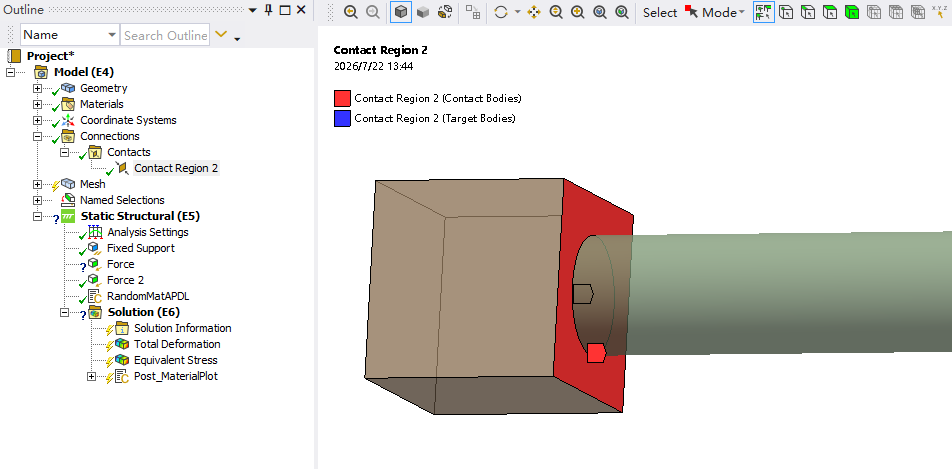This screenshot has height=469, width=952.
Task: Select Materials in the outline tree
Action: tap(102, 104)
